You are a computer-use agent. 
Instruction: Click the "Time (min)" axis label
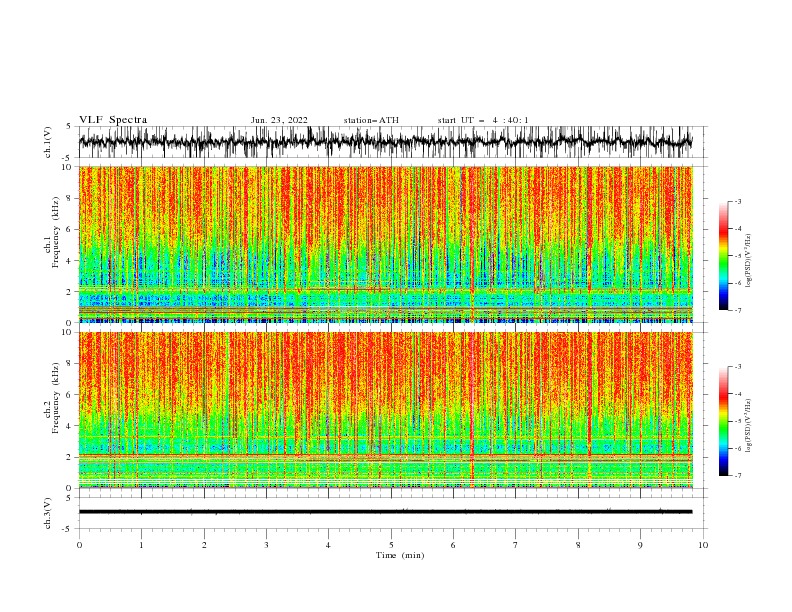click(400, 555)
